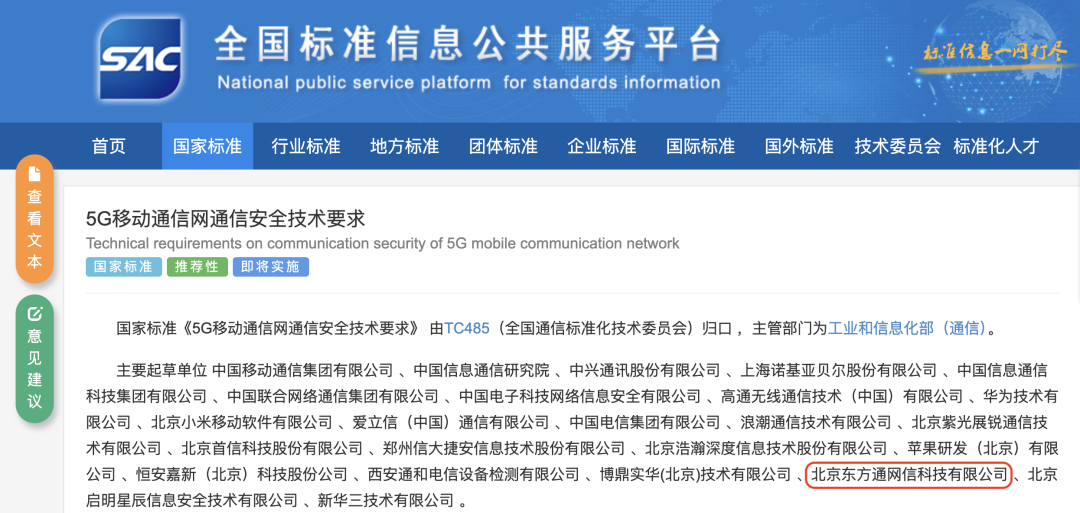1080x513 pixels.
Task: Click the green 推荐性 tag label
Action: (x=197, y=267)
